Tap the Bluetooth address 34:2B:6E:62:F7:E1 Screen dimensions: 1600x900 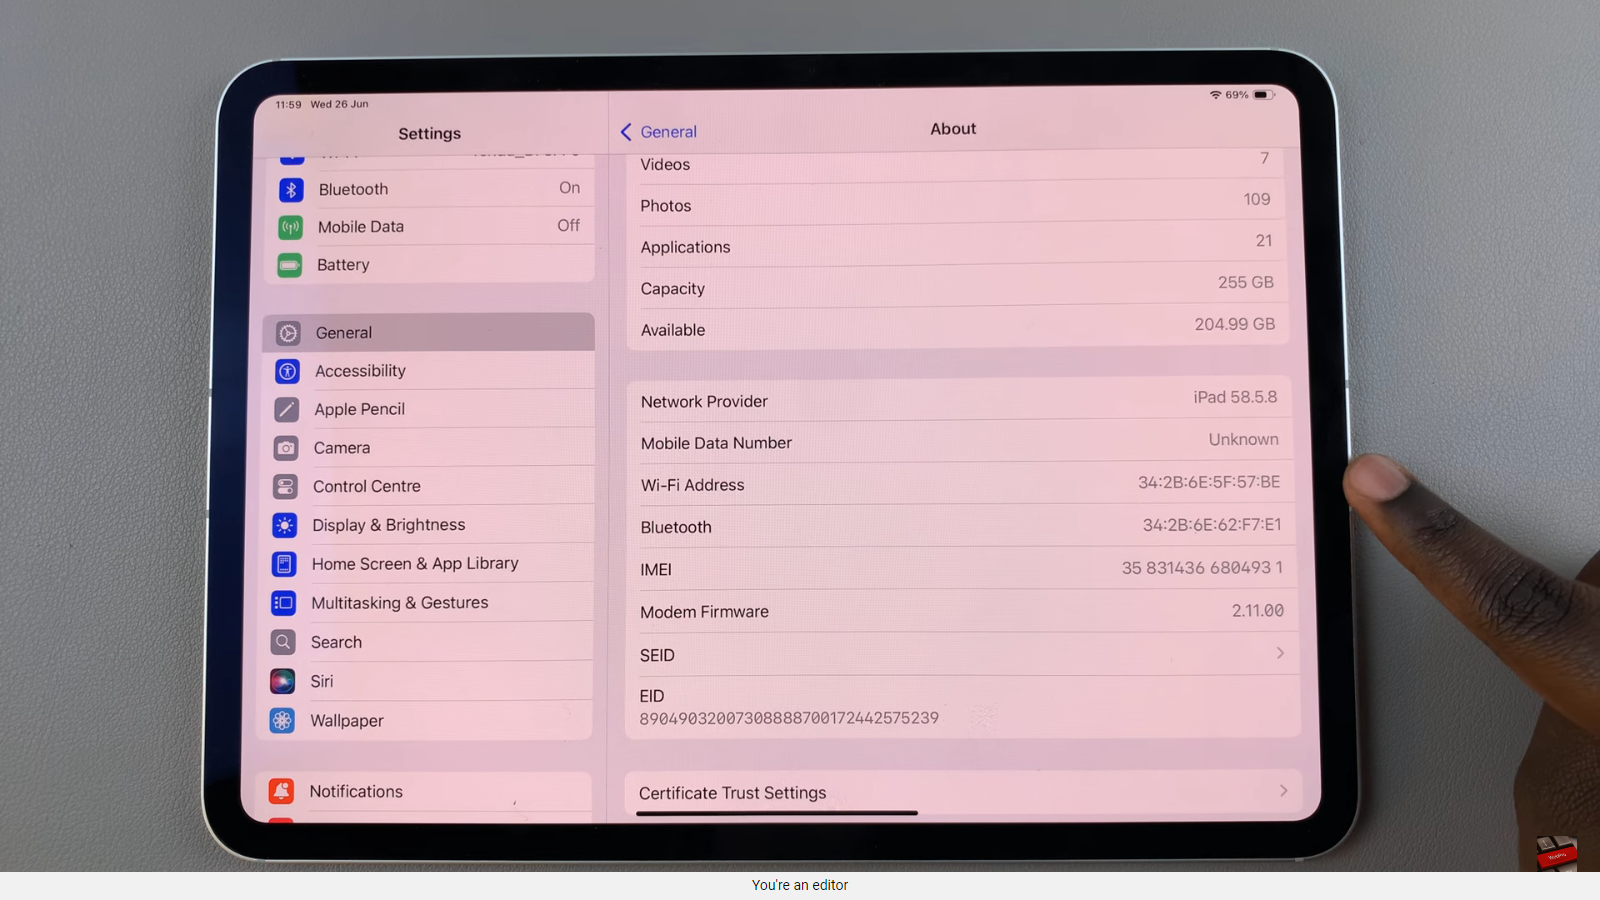[x=1212, y=525]
